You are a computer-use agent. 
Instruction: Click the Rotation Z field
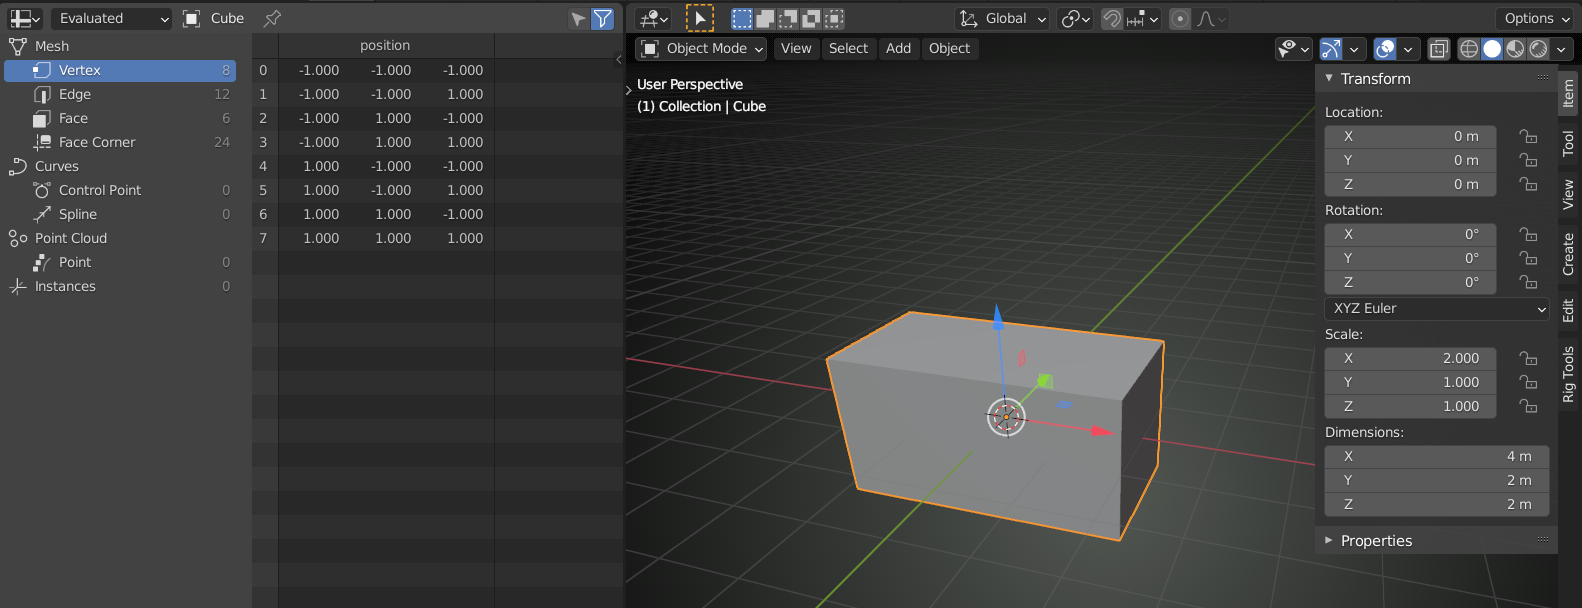[x=1410, y=282]
